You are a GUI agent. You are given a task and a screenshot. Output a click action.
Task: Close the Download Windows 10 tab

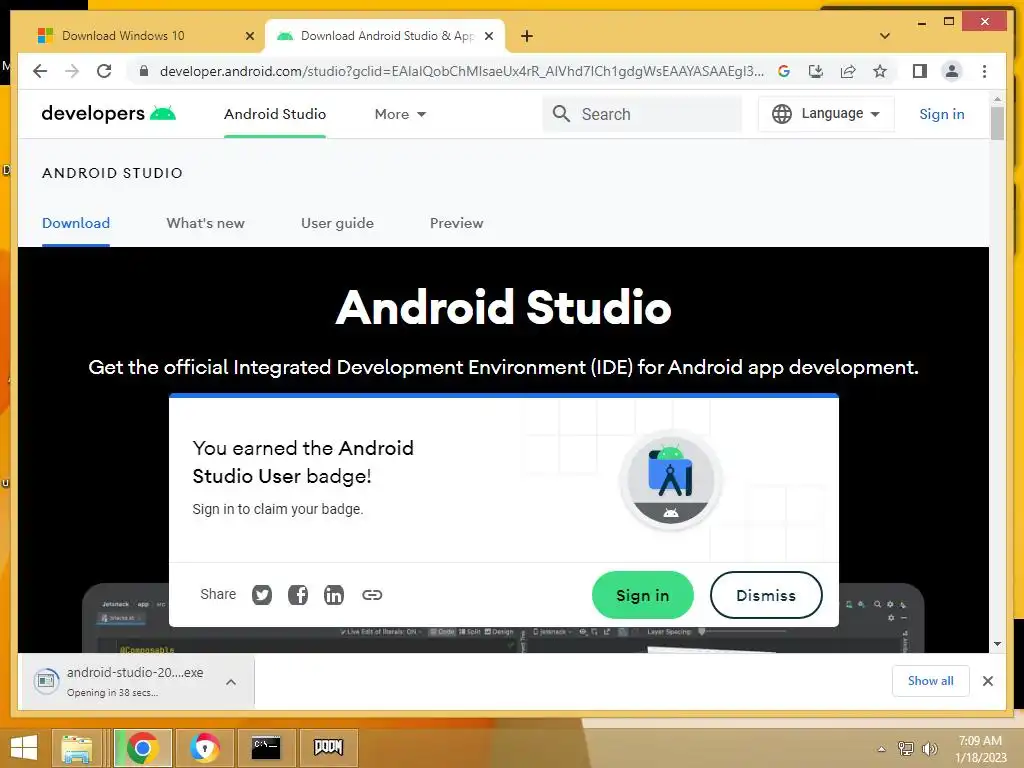(249, 36)
